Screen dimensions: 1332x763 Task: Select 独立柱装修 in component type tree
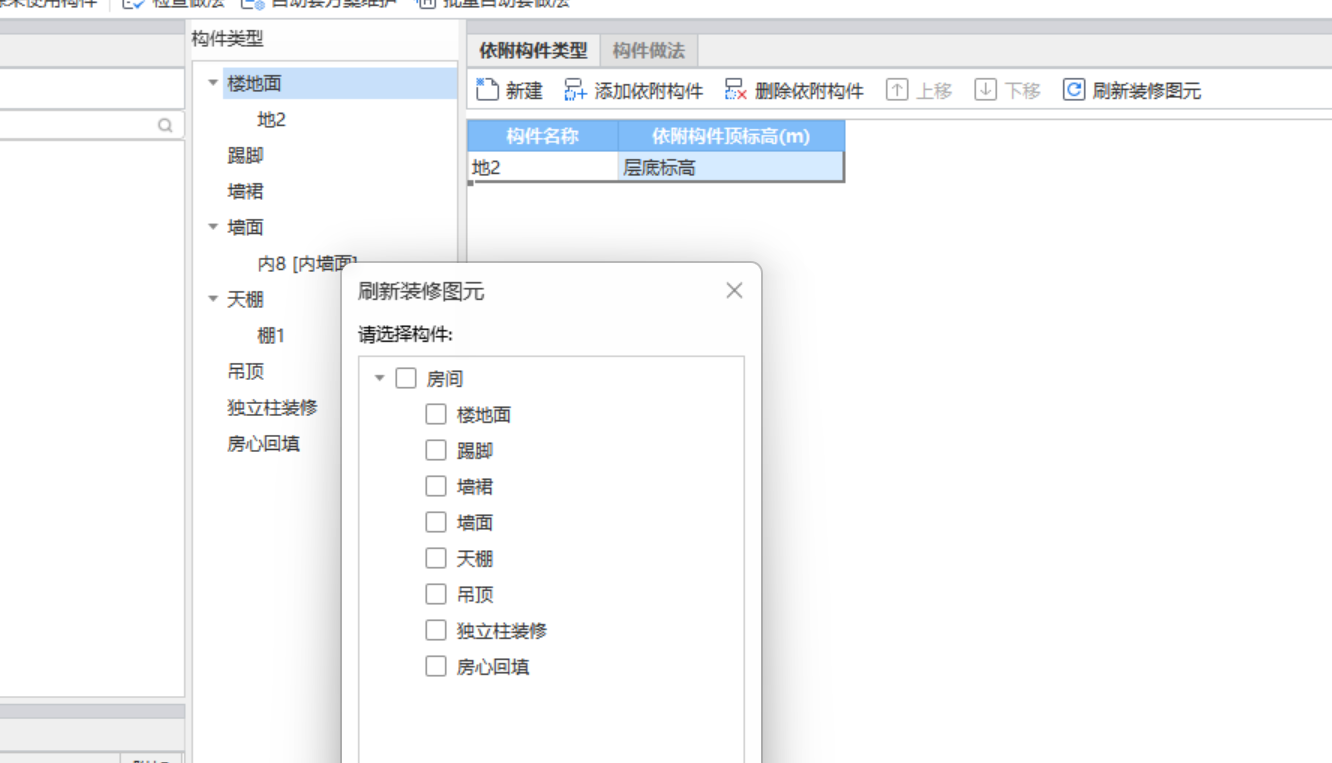272,407
